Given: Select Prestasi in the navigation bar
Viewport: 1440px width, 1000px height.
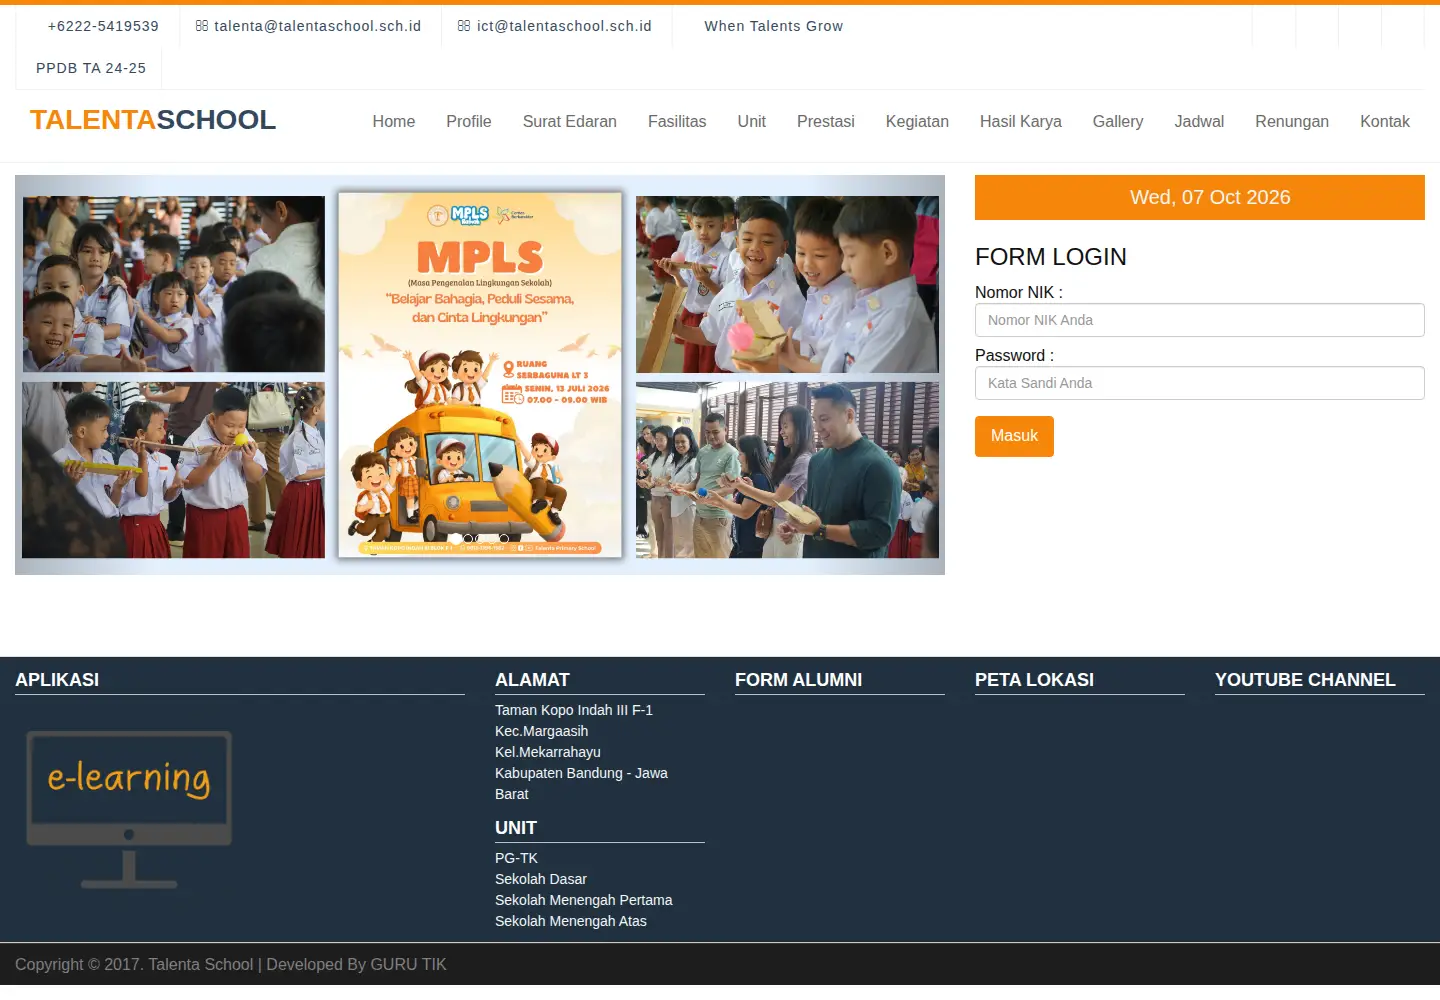Looking at the screenshot, I should [x=826, y=121].
